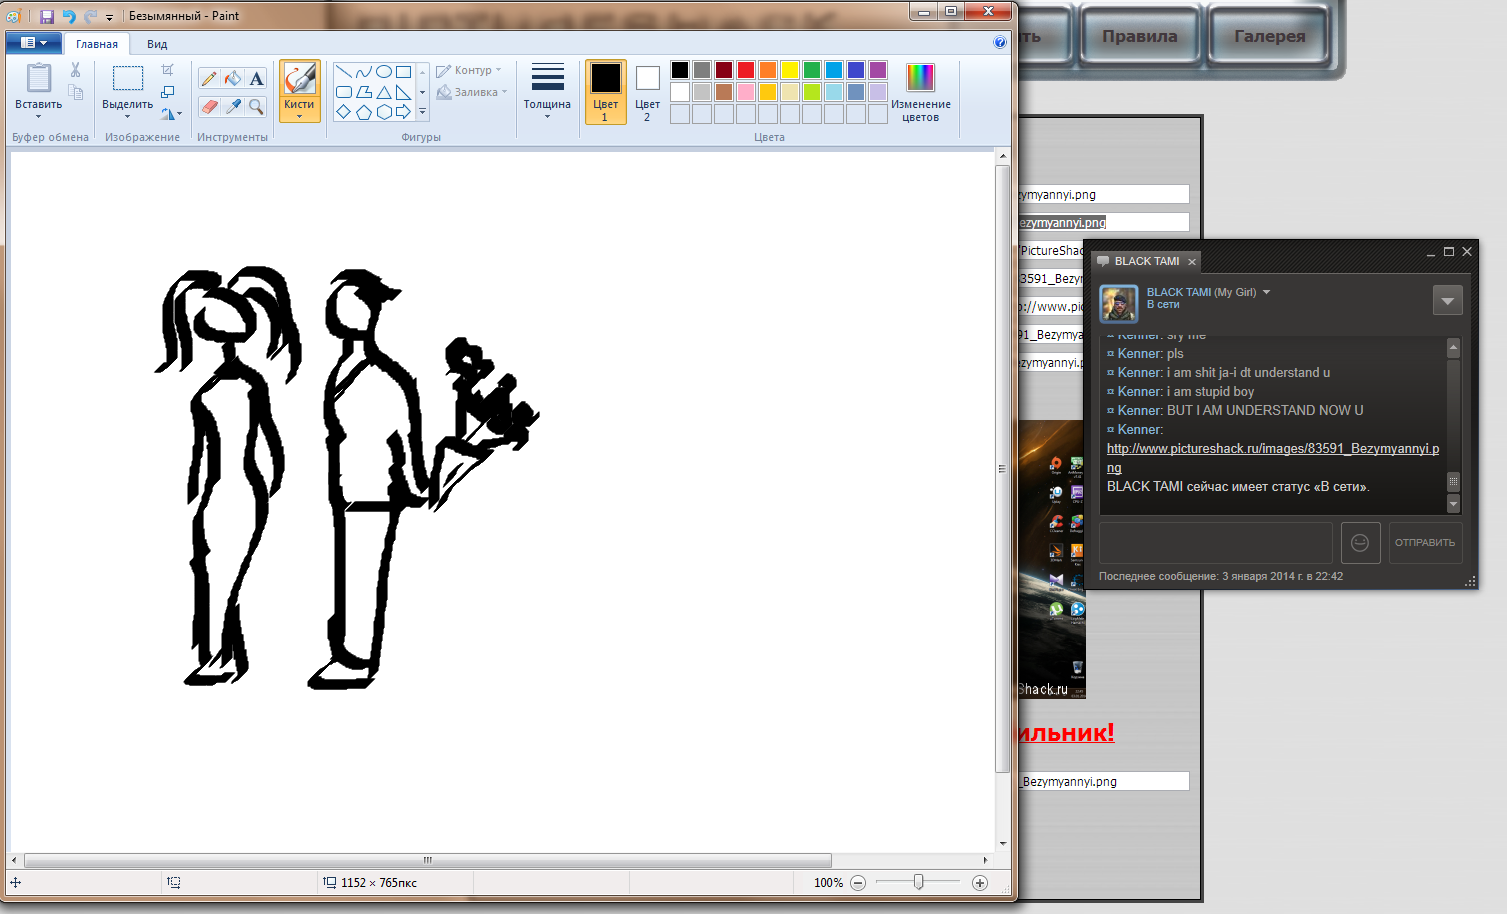Click the desktop screenshot thumbnail on website
This screenshot has width=1507, height=914.
coord(1052,558)
